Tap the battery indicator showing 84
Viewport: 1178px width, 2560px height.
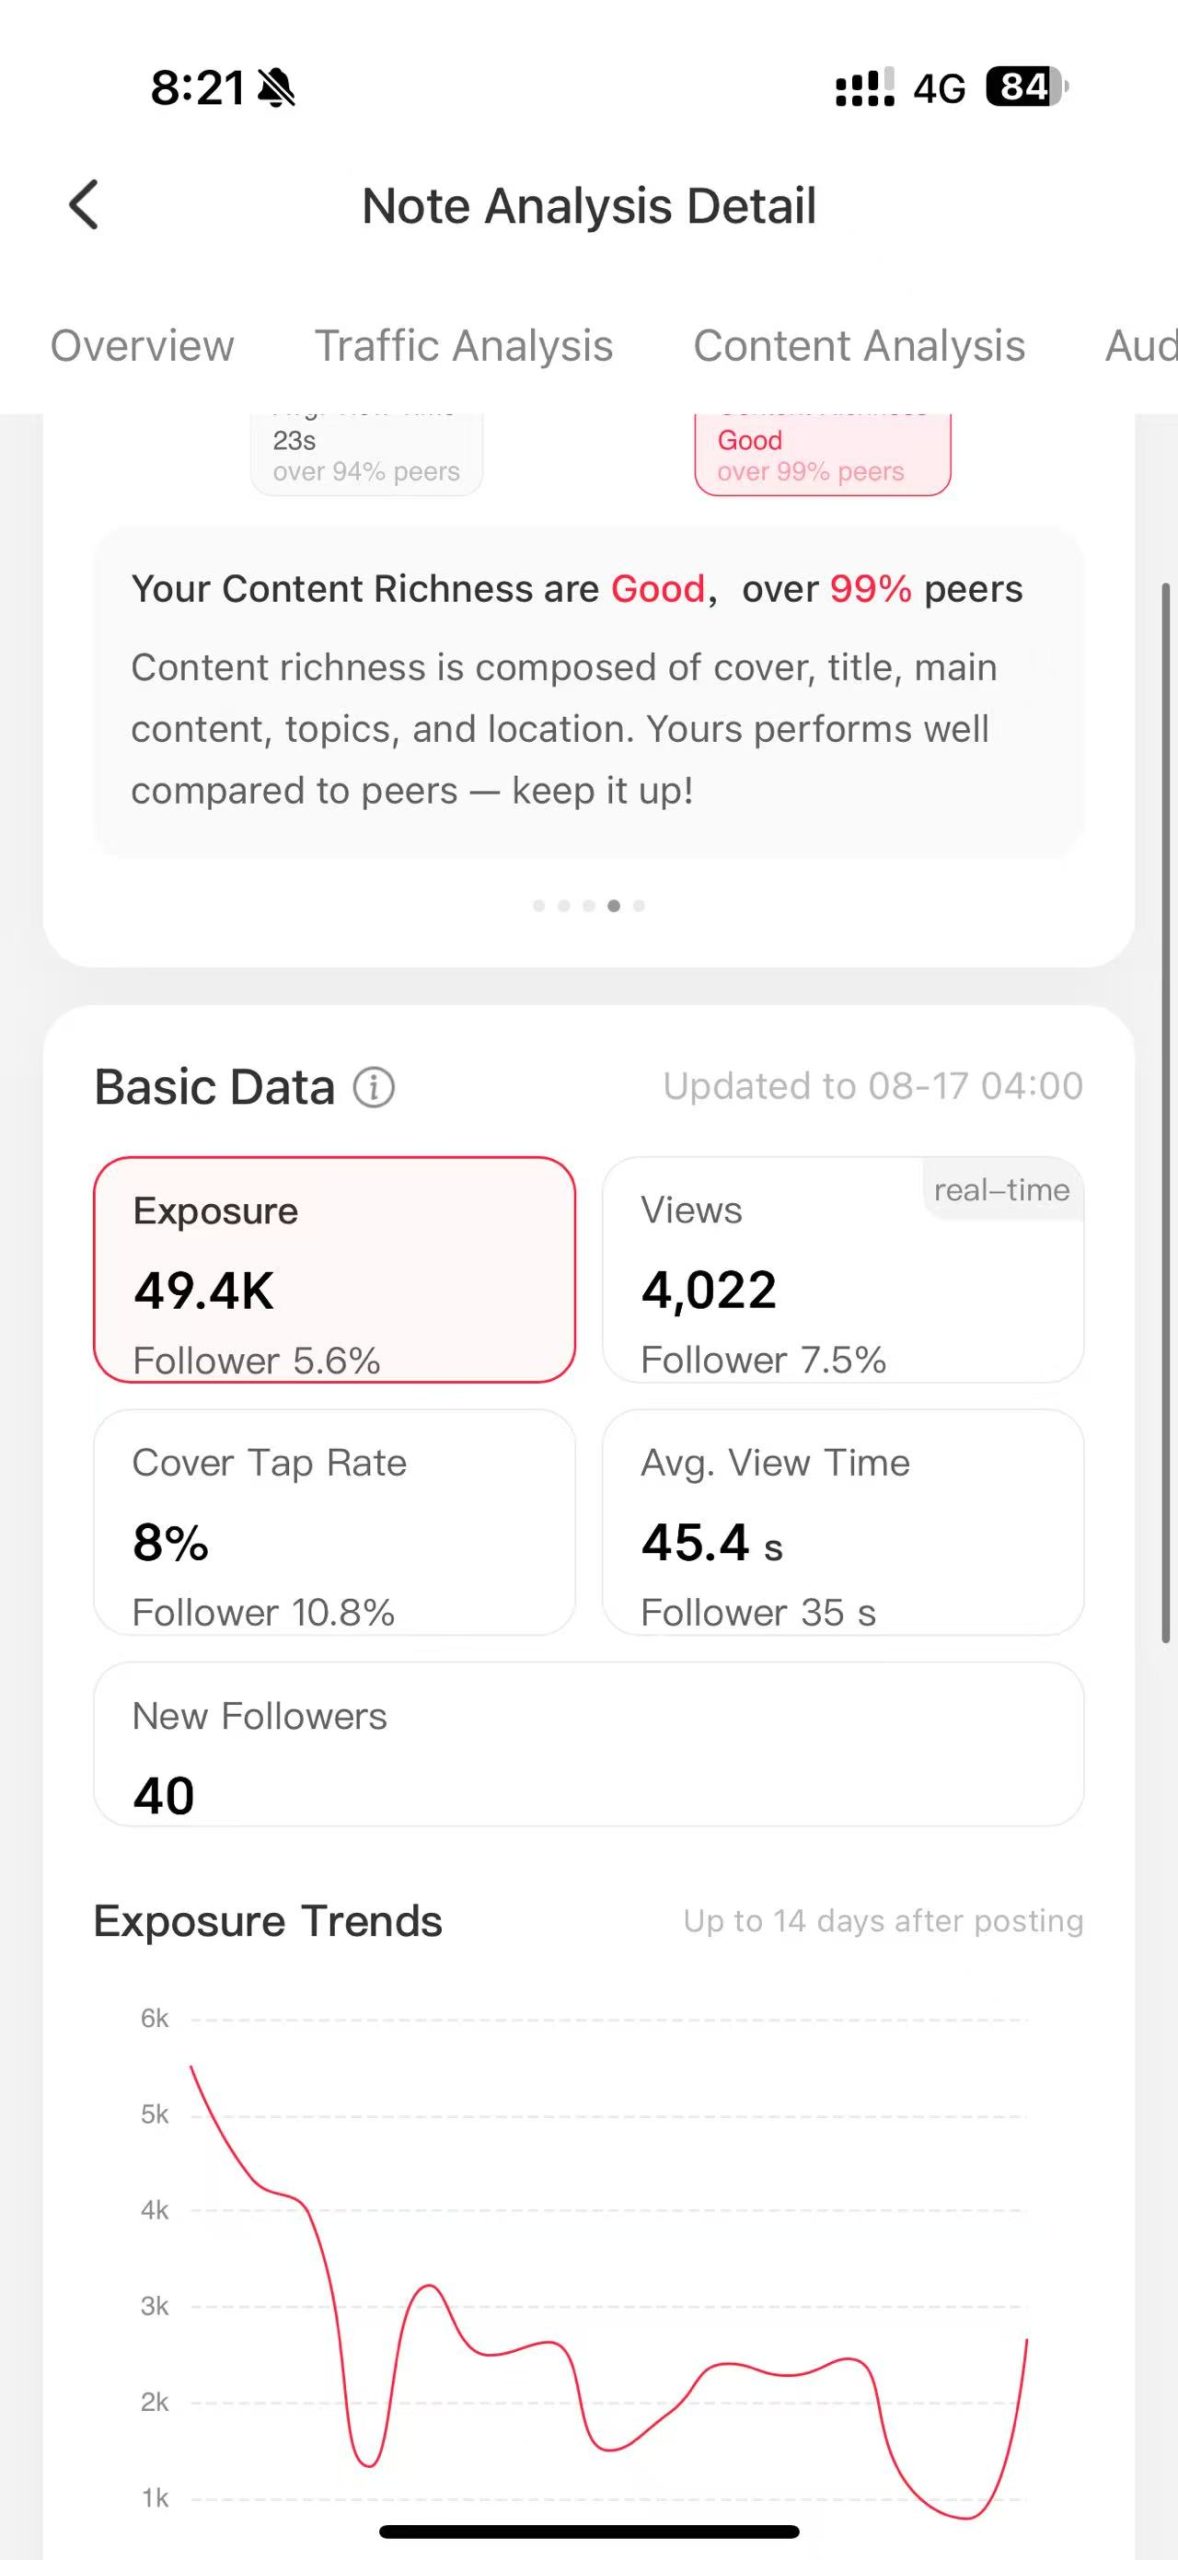[x=1025, y=87]
